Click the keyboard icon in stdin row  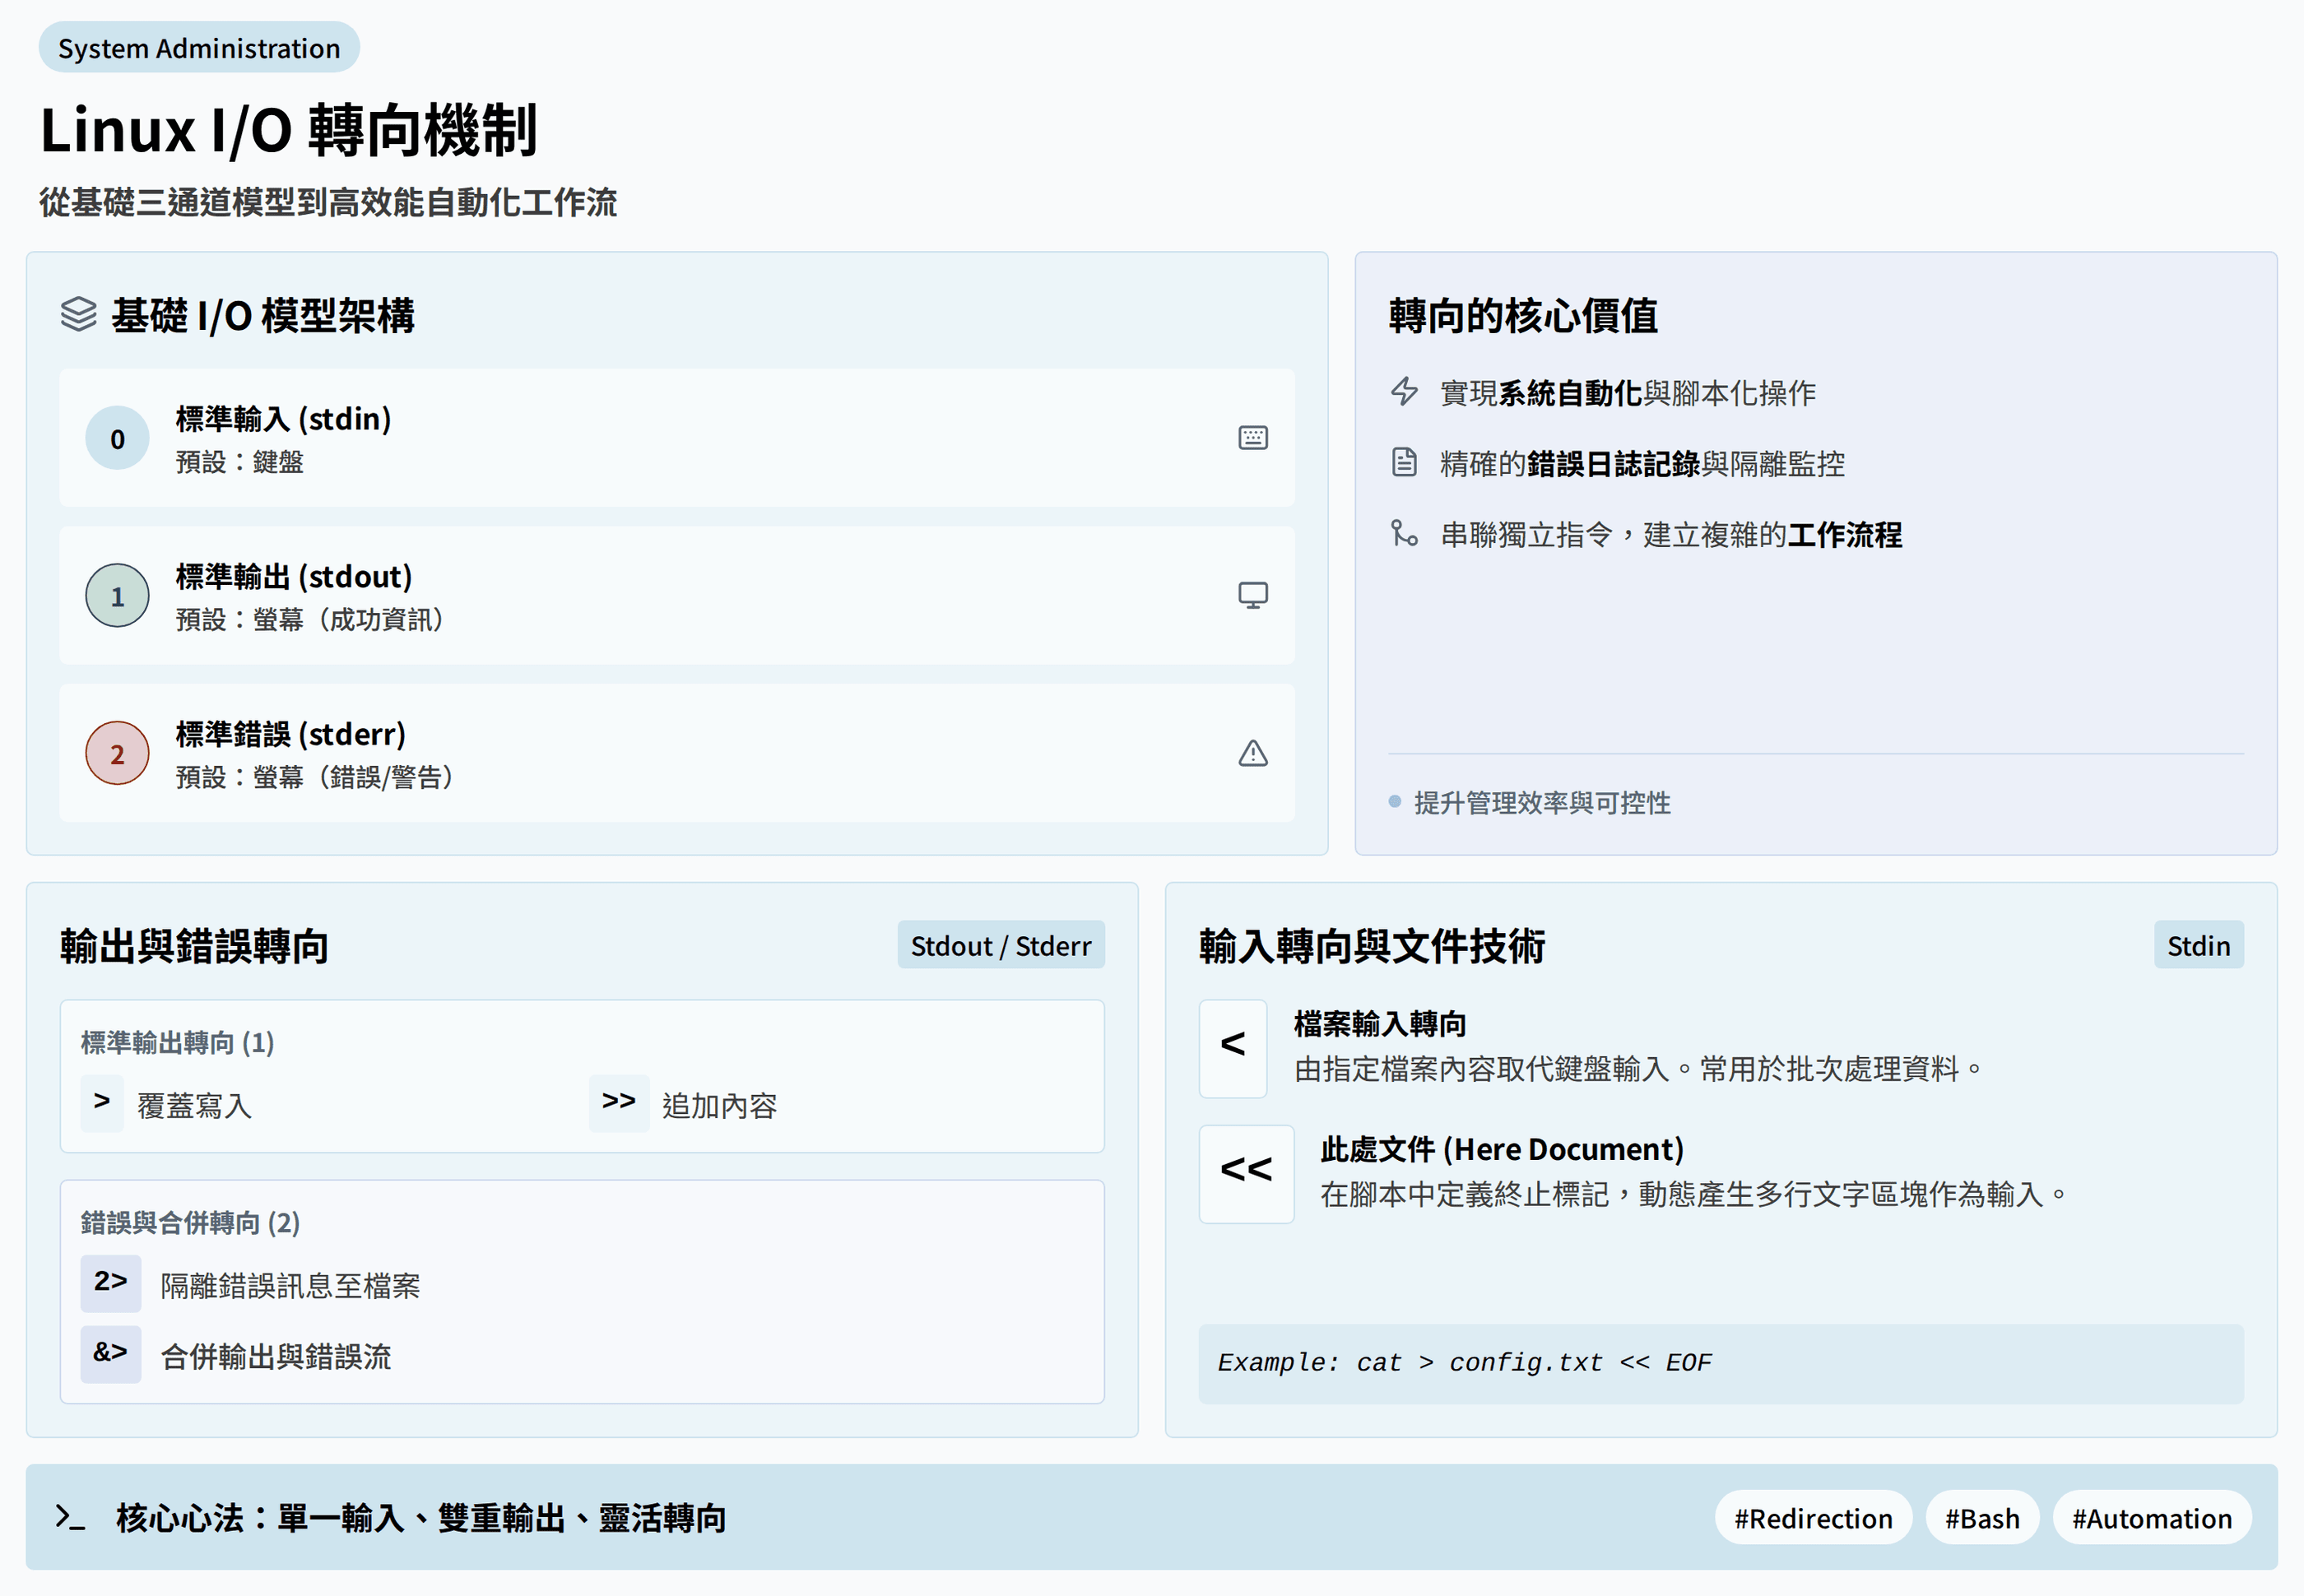tap(1252, 438)
